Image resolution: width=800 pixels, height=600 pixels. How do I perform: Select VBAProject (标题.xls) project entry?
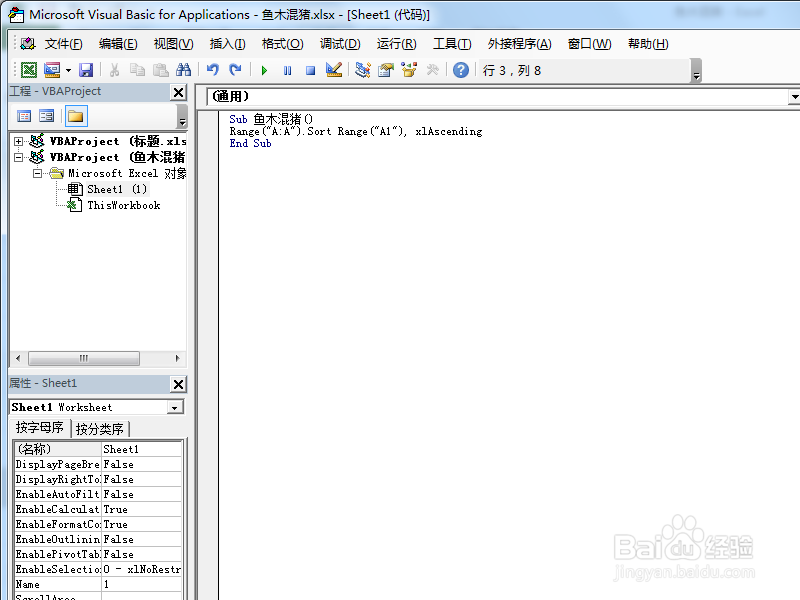click(x=117, y=141)
